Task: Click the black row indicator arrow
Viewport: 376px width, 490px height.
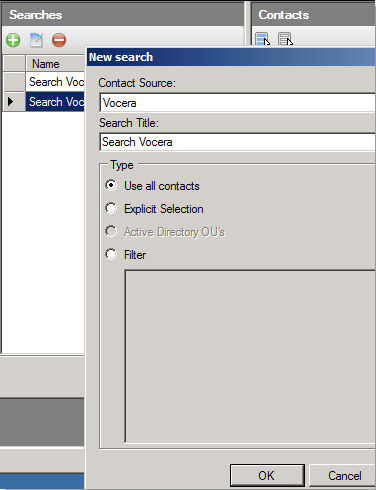Action: pos(10,102)
